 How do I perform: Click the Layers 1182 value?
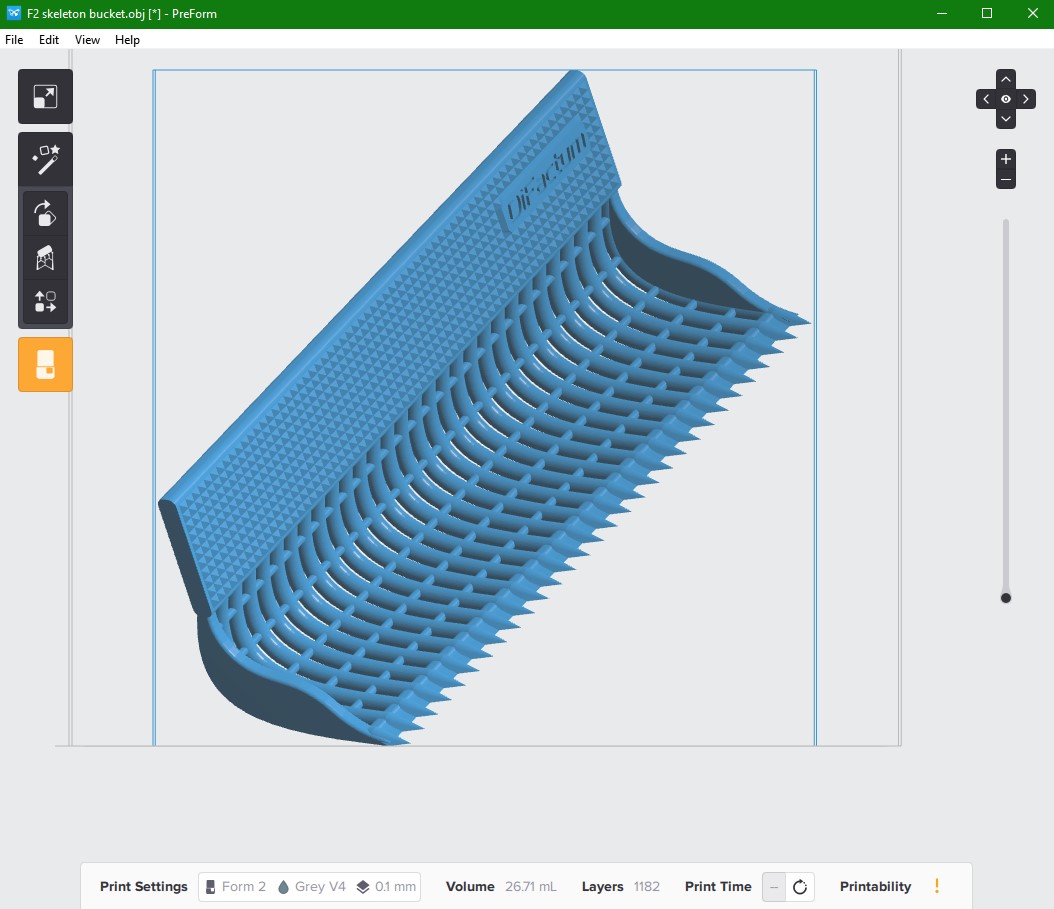tap(647, 887)
